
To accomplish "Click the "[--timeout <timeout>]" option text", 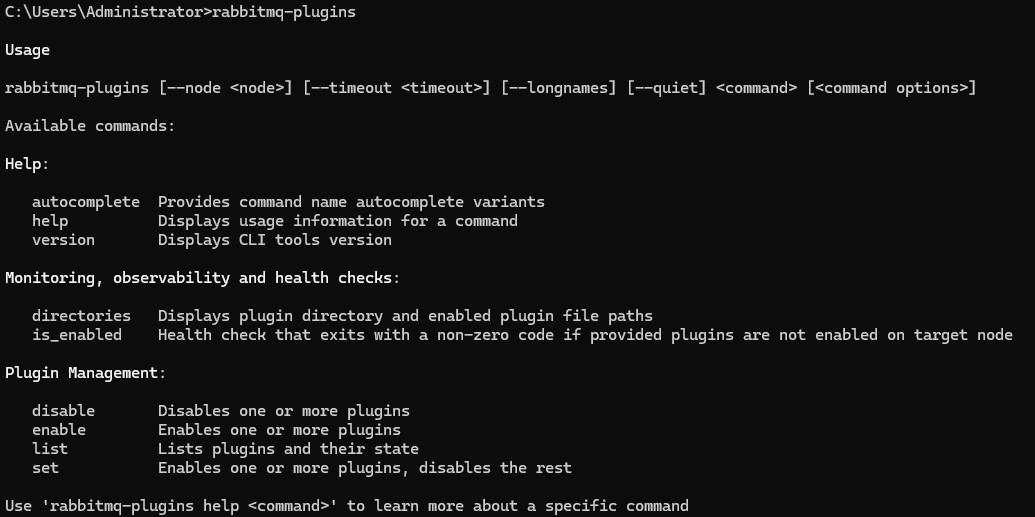I will (396, 88).
